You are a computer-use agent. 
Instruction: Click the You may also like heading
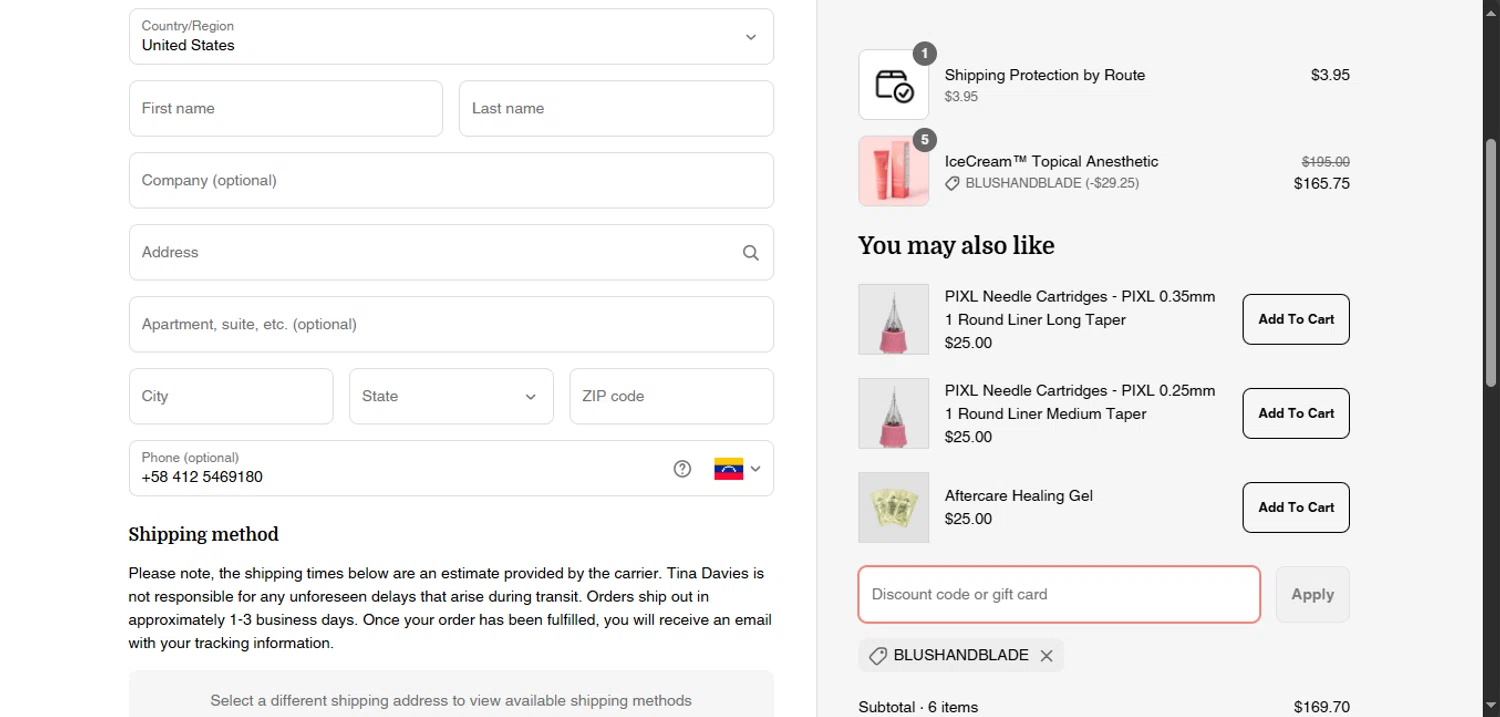pyautogui.click(x=956, y=245)
